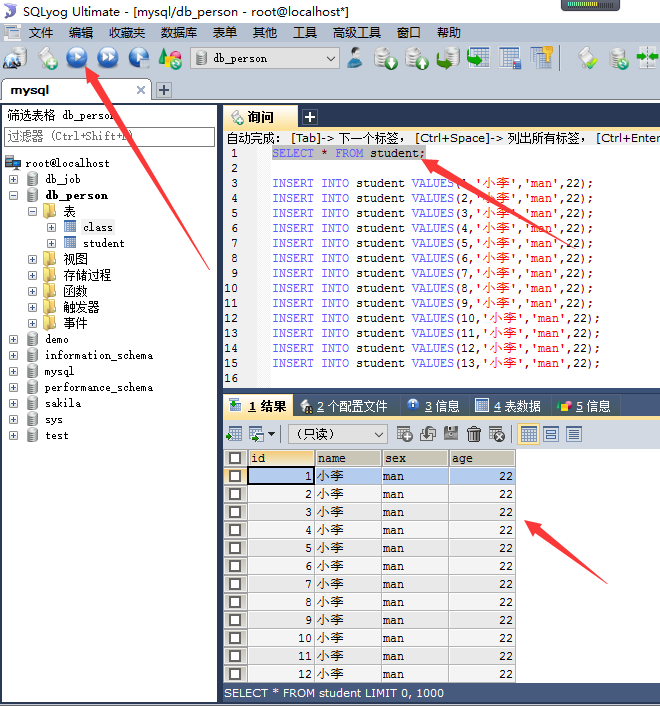Click the copy result data icon
This screenshot has width=660, height=706.
[x=257, y=434]
